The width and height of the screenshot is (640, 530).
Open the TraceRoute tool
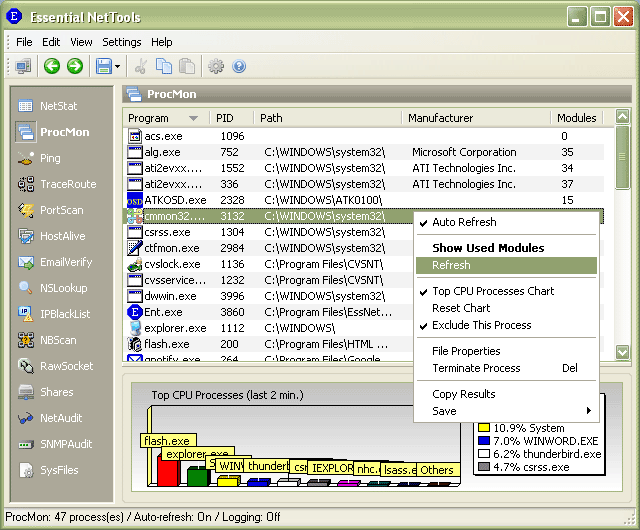tap(57, 184)
